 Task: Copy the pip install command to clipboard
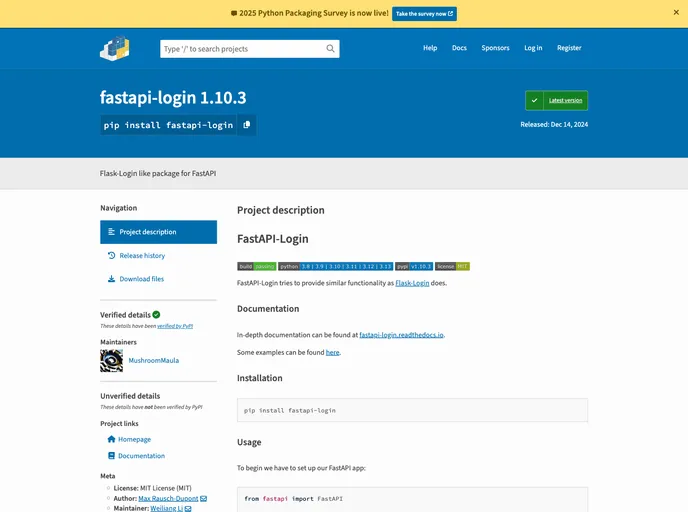(x=247, y=125)
